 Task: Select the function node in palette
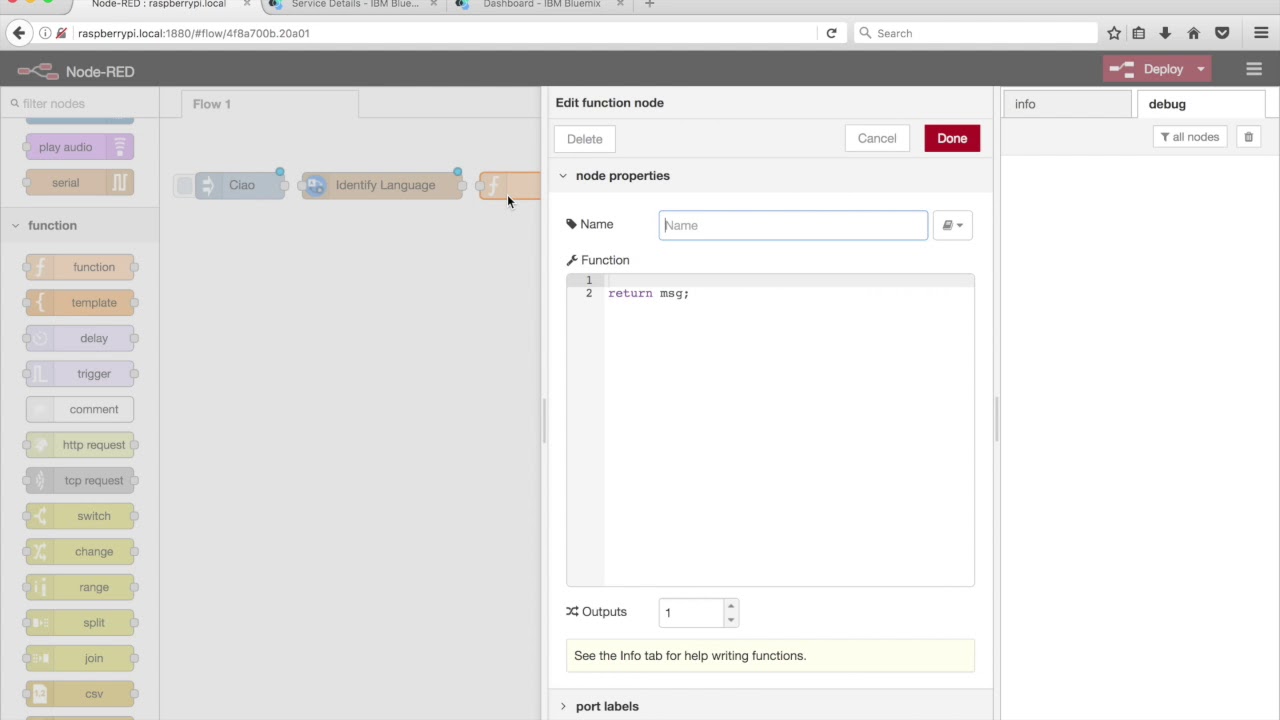(x=80, y=267)
